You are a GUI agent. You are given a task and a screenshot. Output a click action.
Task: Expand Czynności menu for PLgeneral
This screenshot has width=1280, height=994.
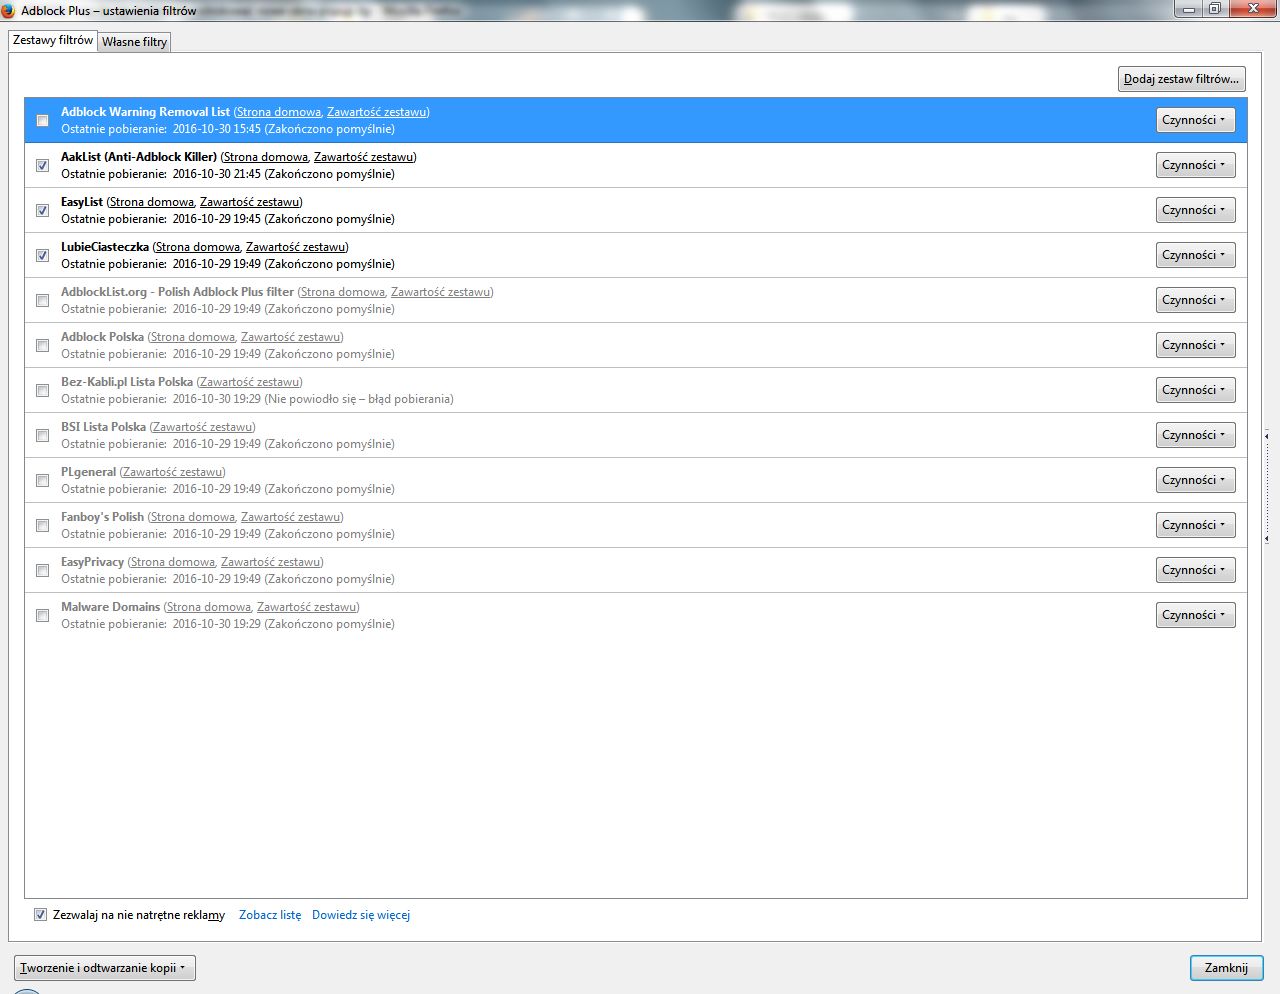pyautogui.click(x=1195, y=480)
